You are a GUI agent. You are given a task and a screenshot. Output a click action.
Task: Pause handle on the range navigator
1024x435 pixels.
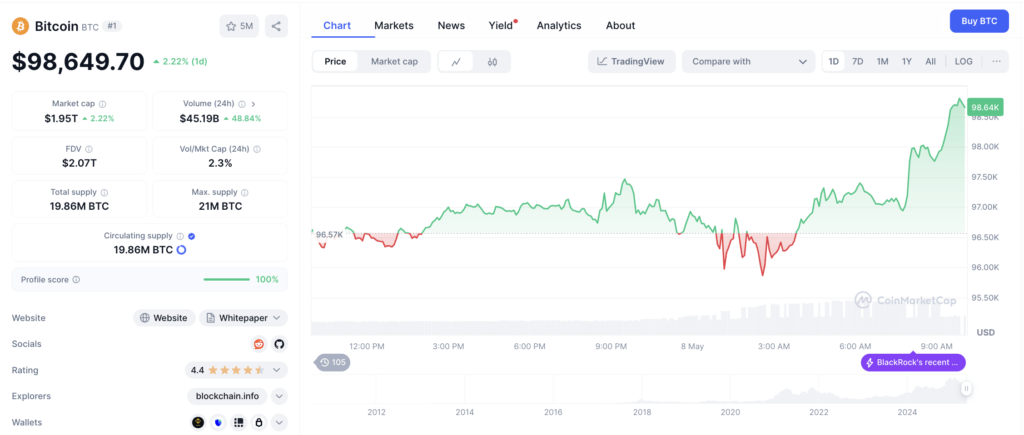967,389
